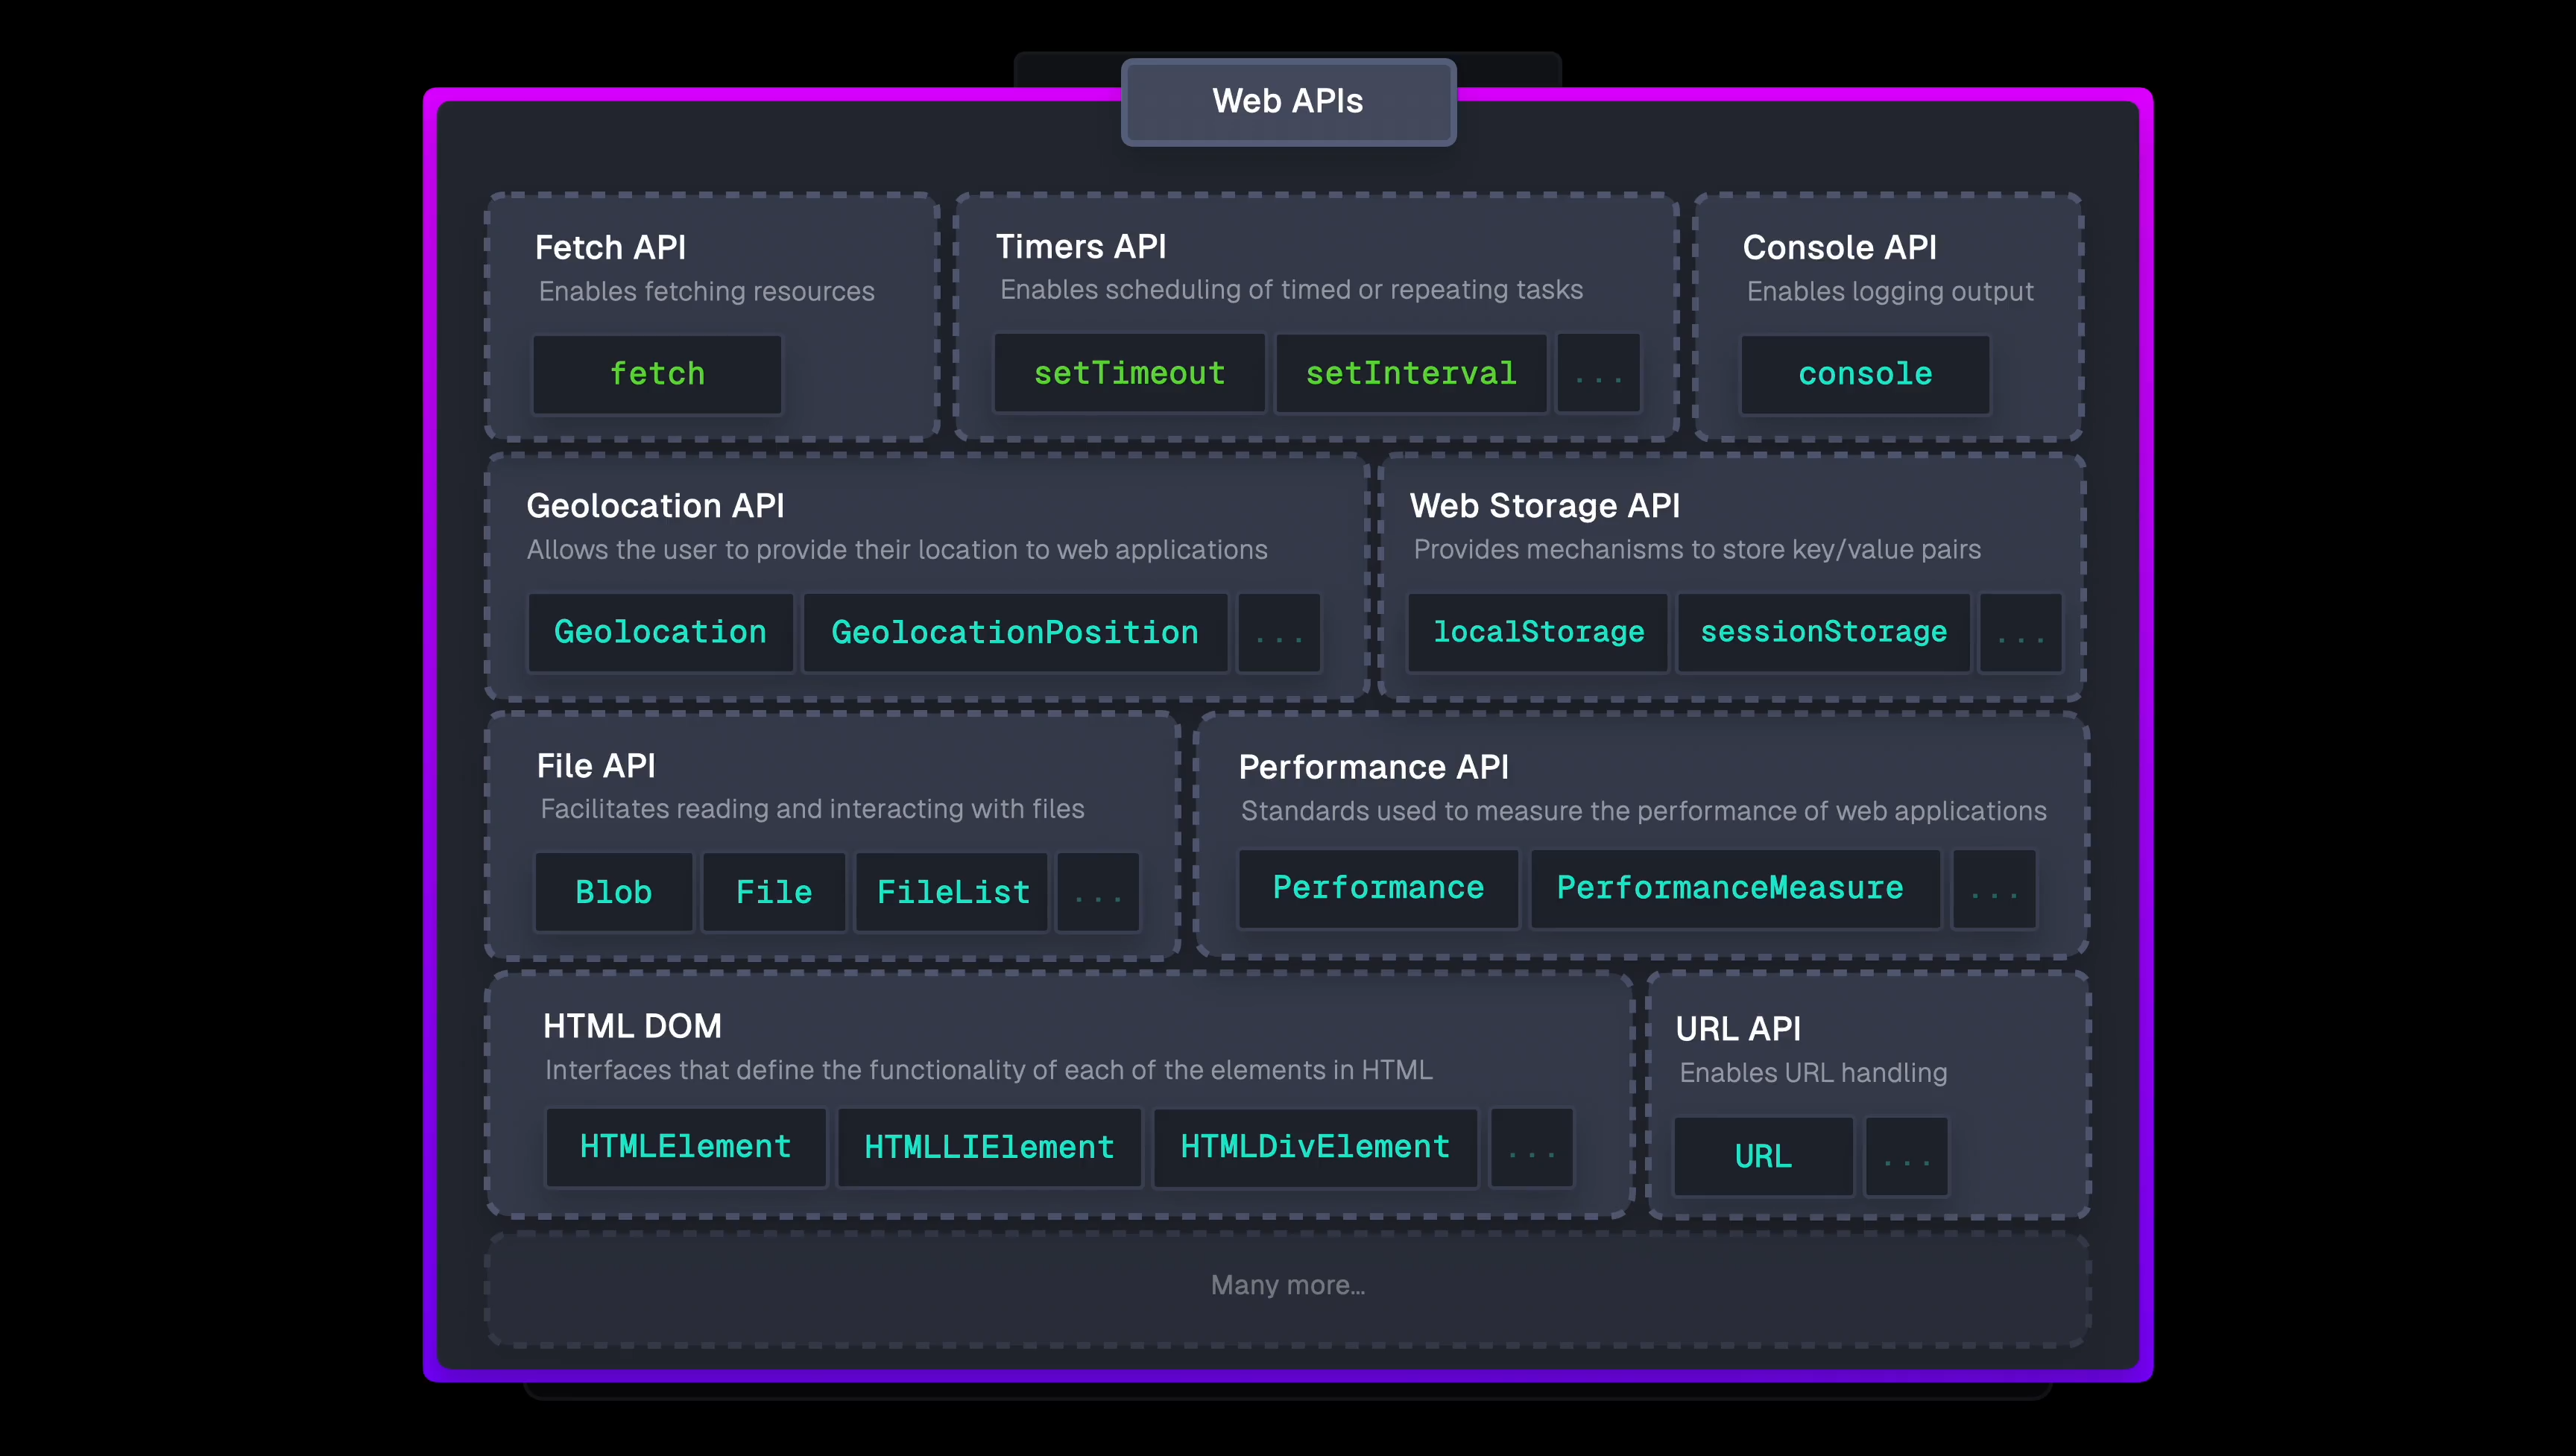Click the Web APIs title tab

1288,101
